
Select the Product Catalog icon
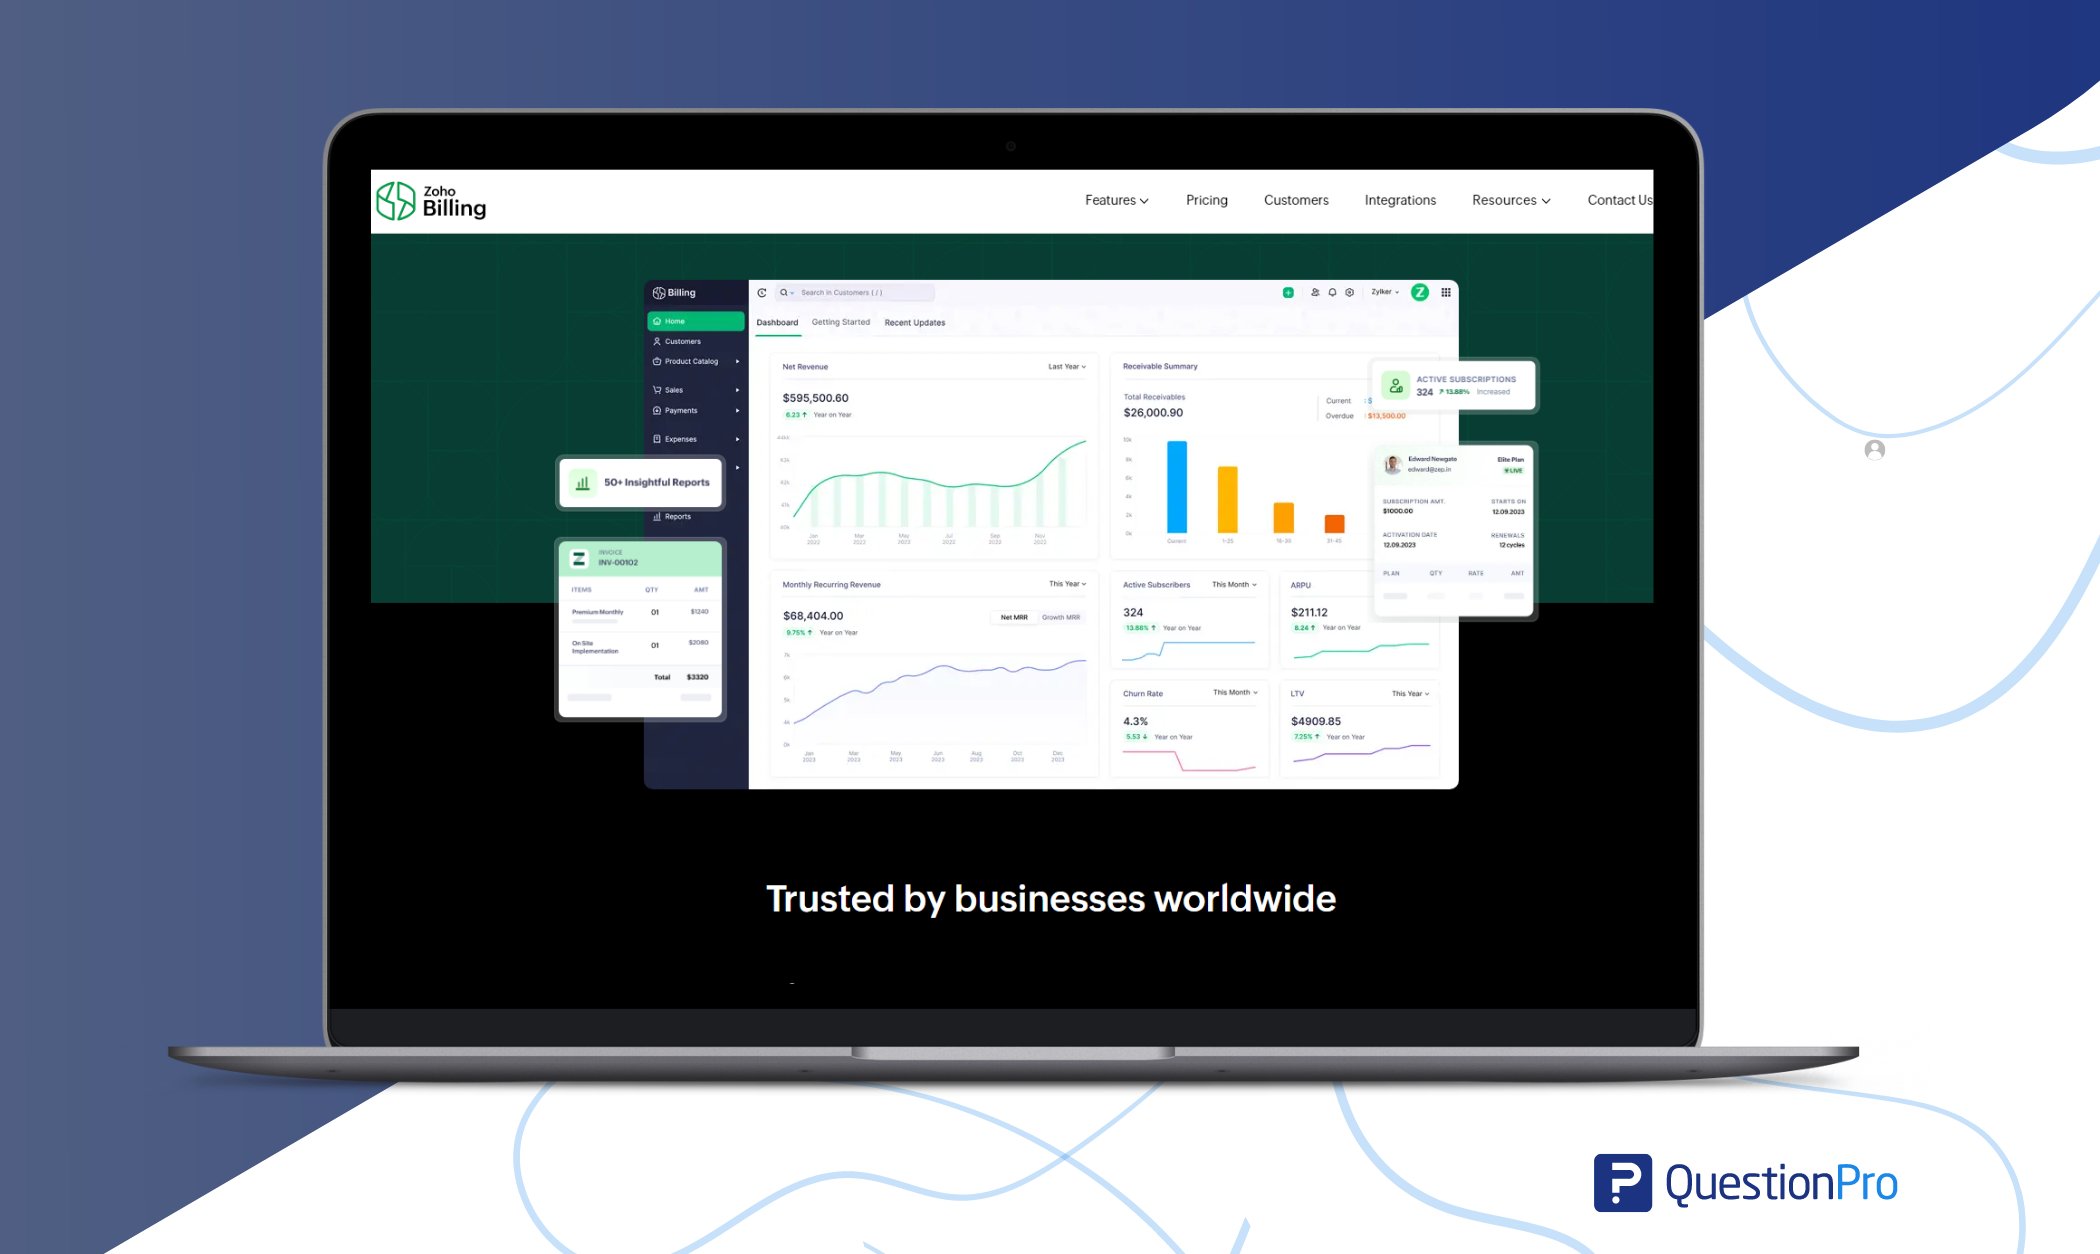(x=658, y=361)
